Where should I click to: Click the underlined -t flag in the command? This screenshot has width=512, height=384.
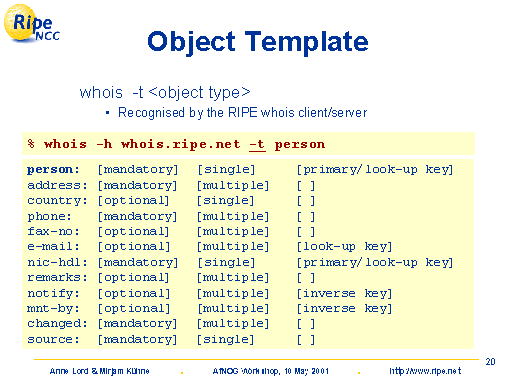tap(257, 145)
